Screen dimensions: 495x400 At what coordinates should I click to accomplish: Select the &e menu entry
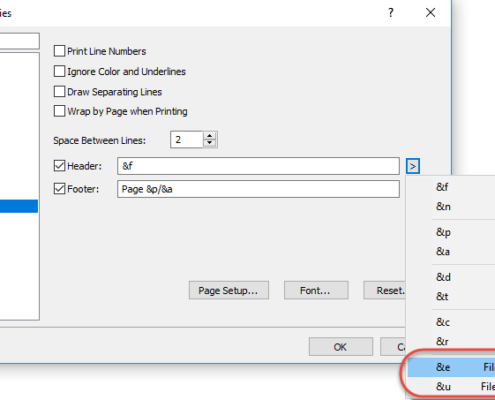(451, 367)
